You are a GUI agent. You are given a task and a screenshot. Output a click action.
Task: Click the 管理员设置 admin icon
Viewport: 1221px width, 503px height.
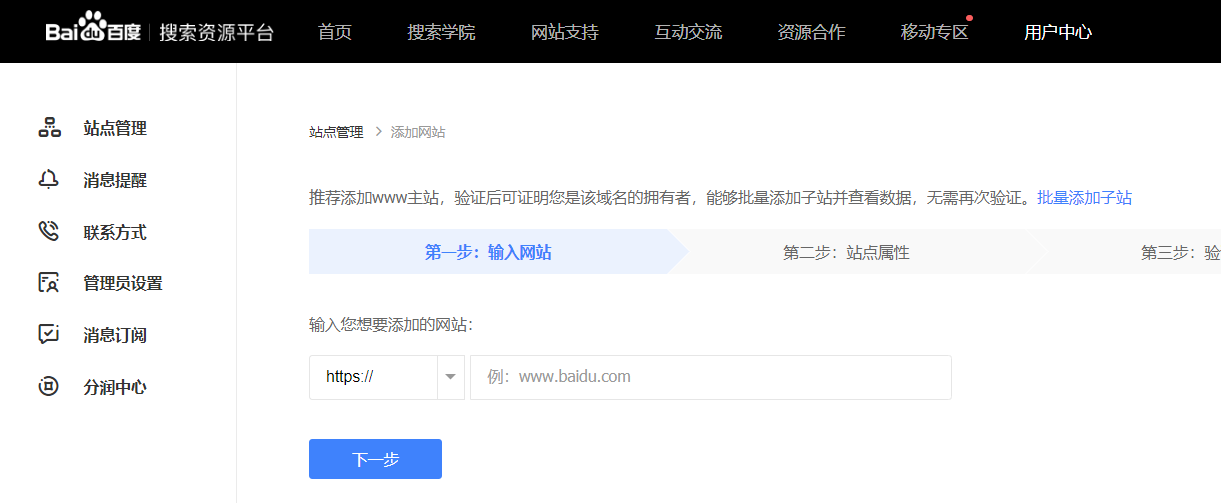click(x=49, y=283)
